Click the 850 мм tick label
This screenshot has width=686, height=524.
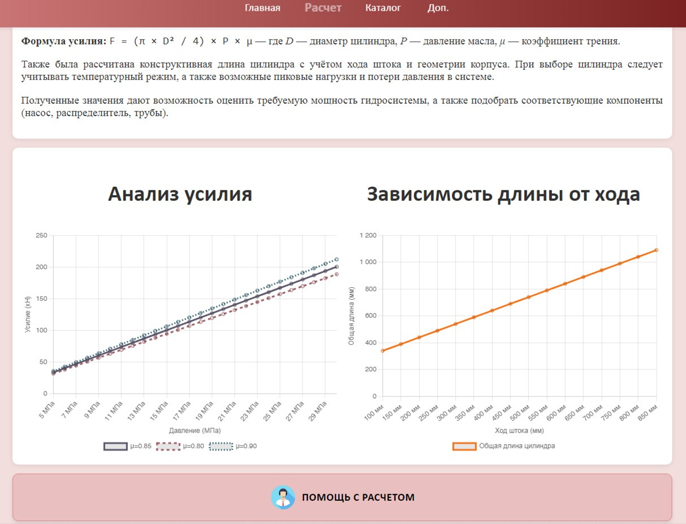[x=648, y=412]
